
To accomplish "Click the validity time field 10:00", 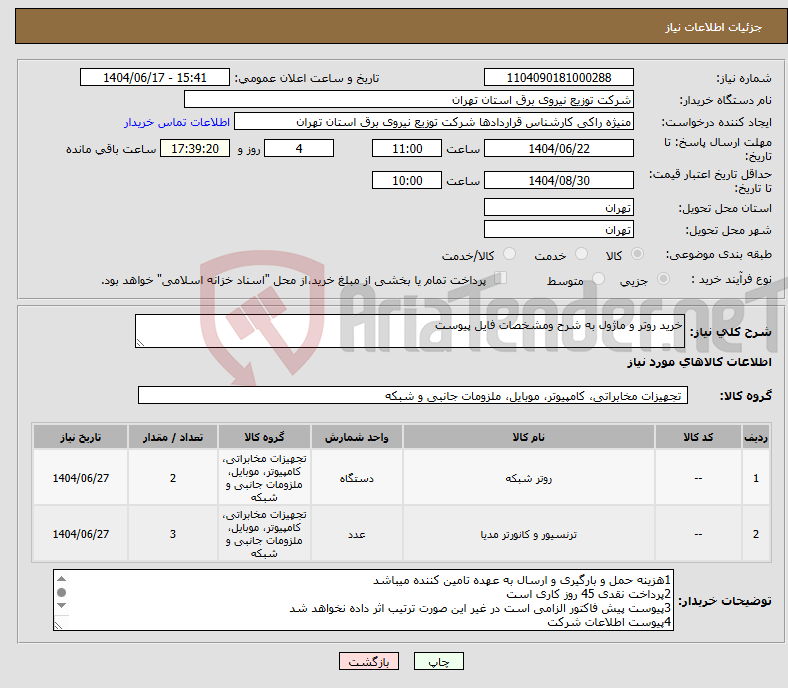I will (407, 180).
